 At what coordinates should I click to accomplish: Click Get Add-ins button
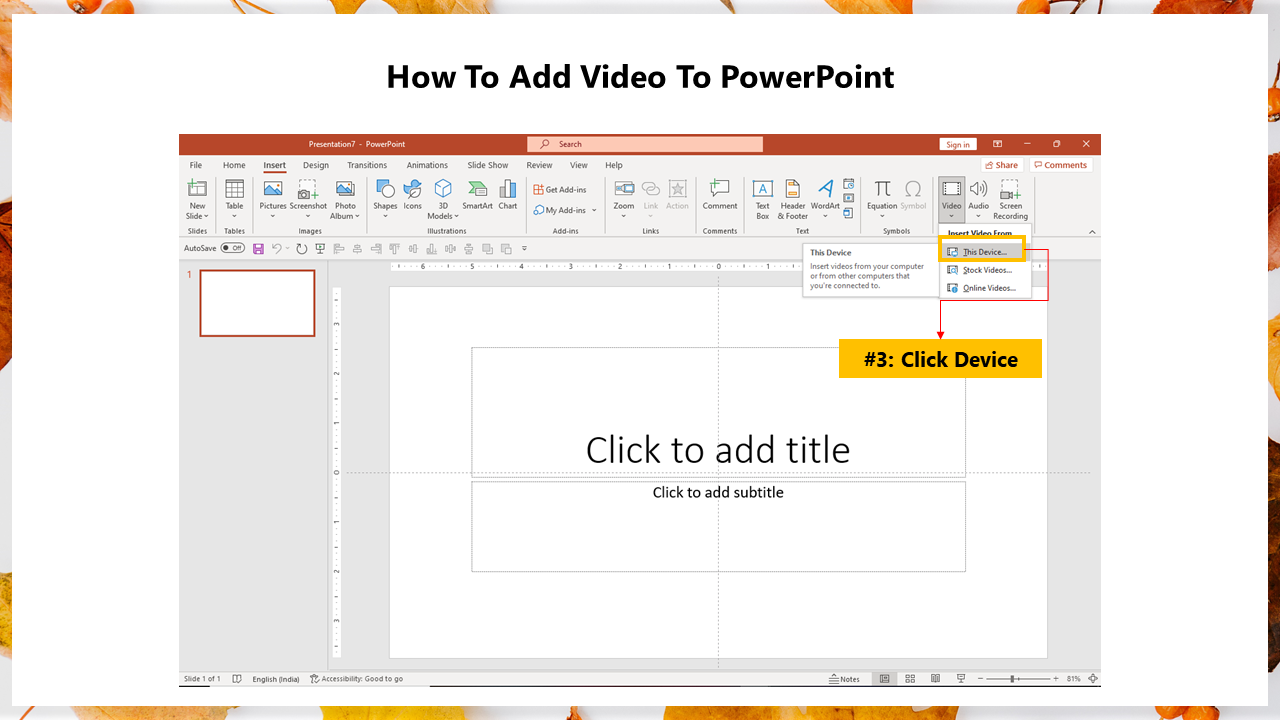click(x=560, y=189)
